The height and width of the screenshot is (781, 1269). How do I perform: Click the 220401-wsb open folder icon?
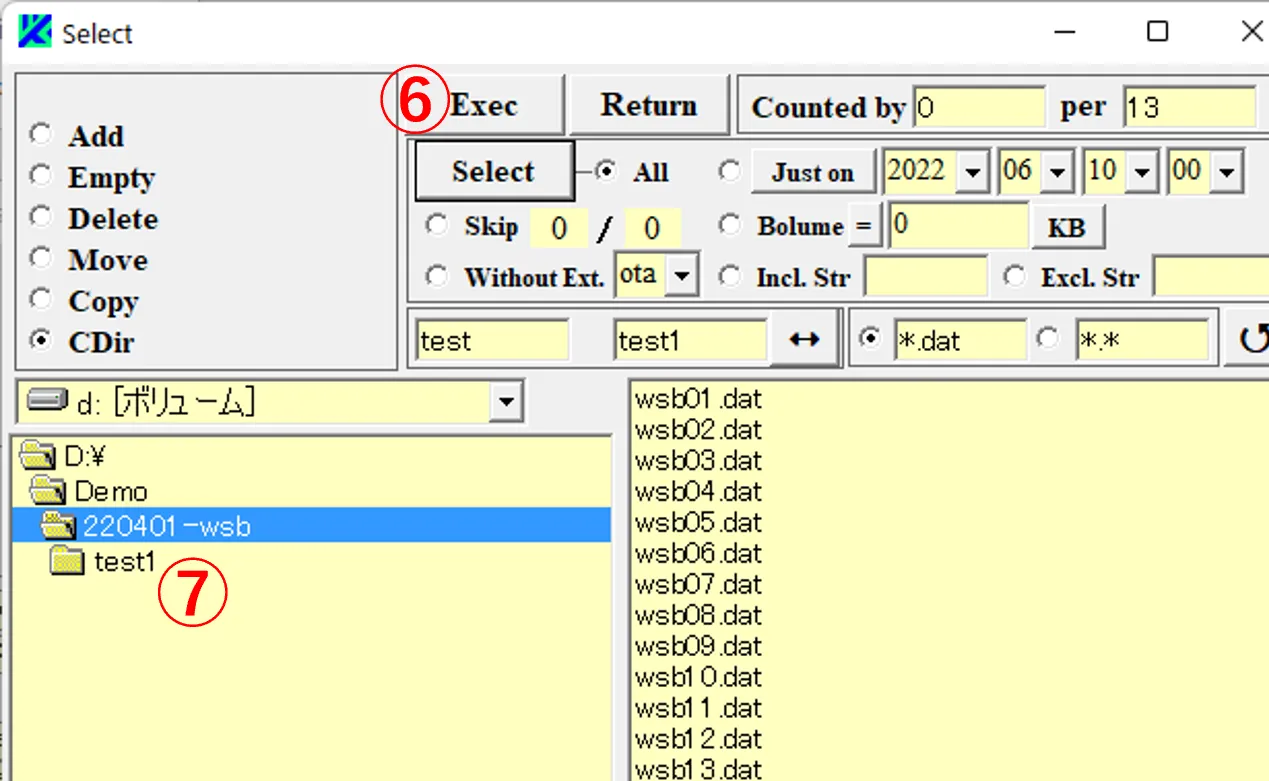point(59,525)
